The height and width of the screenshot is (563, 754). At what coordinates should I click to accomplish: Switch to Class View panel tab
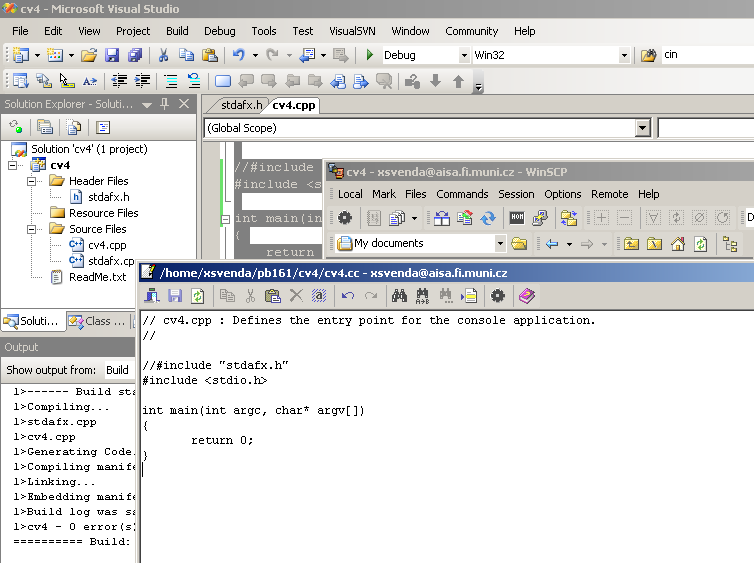click(99, 321)
